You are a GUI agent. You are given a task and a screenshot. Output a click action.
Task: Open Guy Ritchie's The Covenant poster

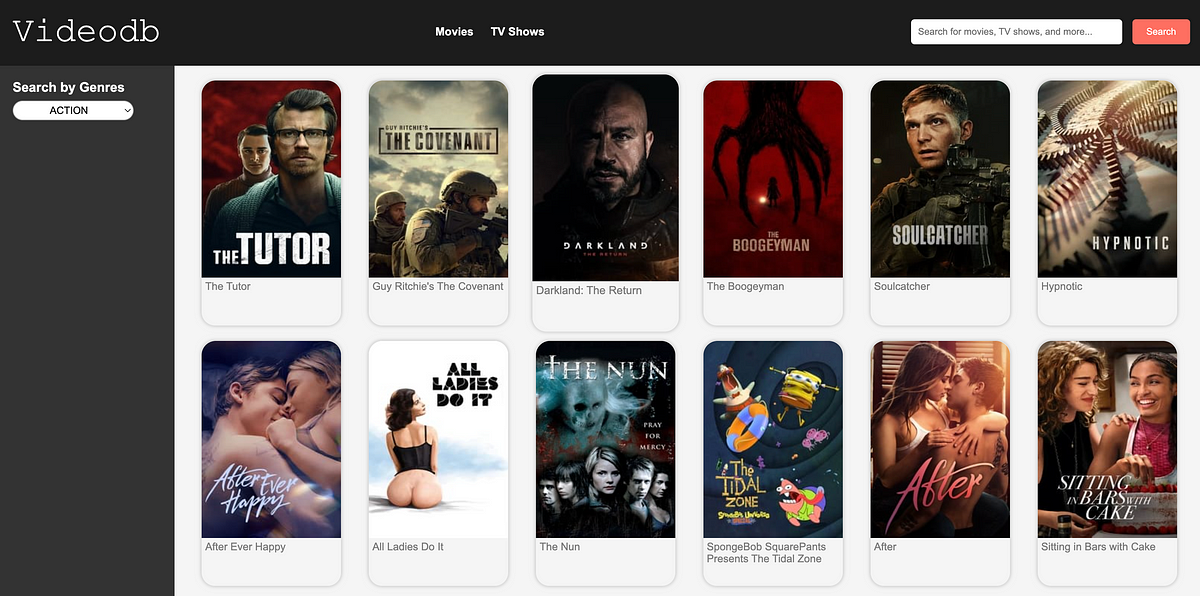[438, 179]
